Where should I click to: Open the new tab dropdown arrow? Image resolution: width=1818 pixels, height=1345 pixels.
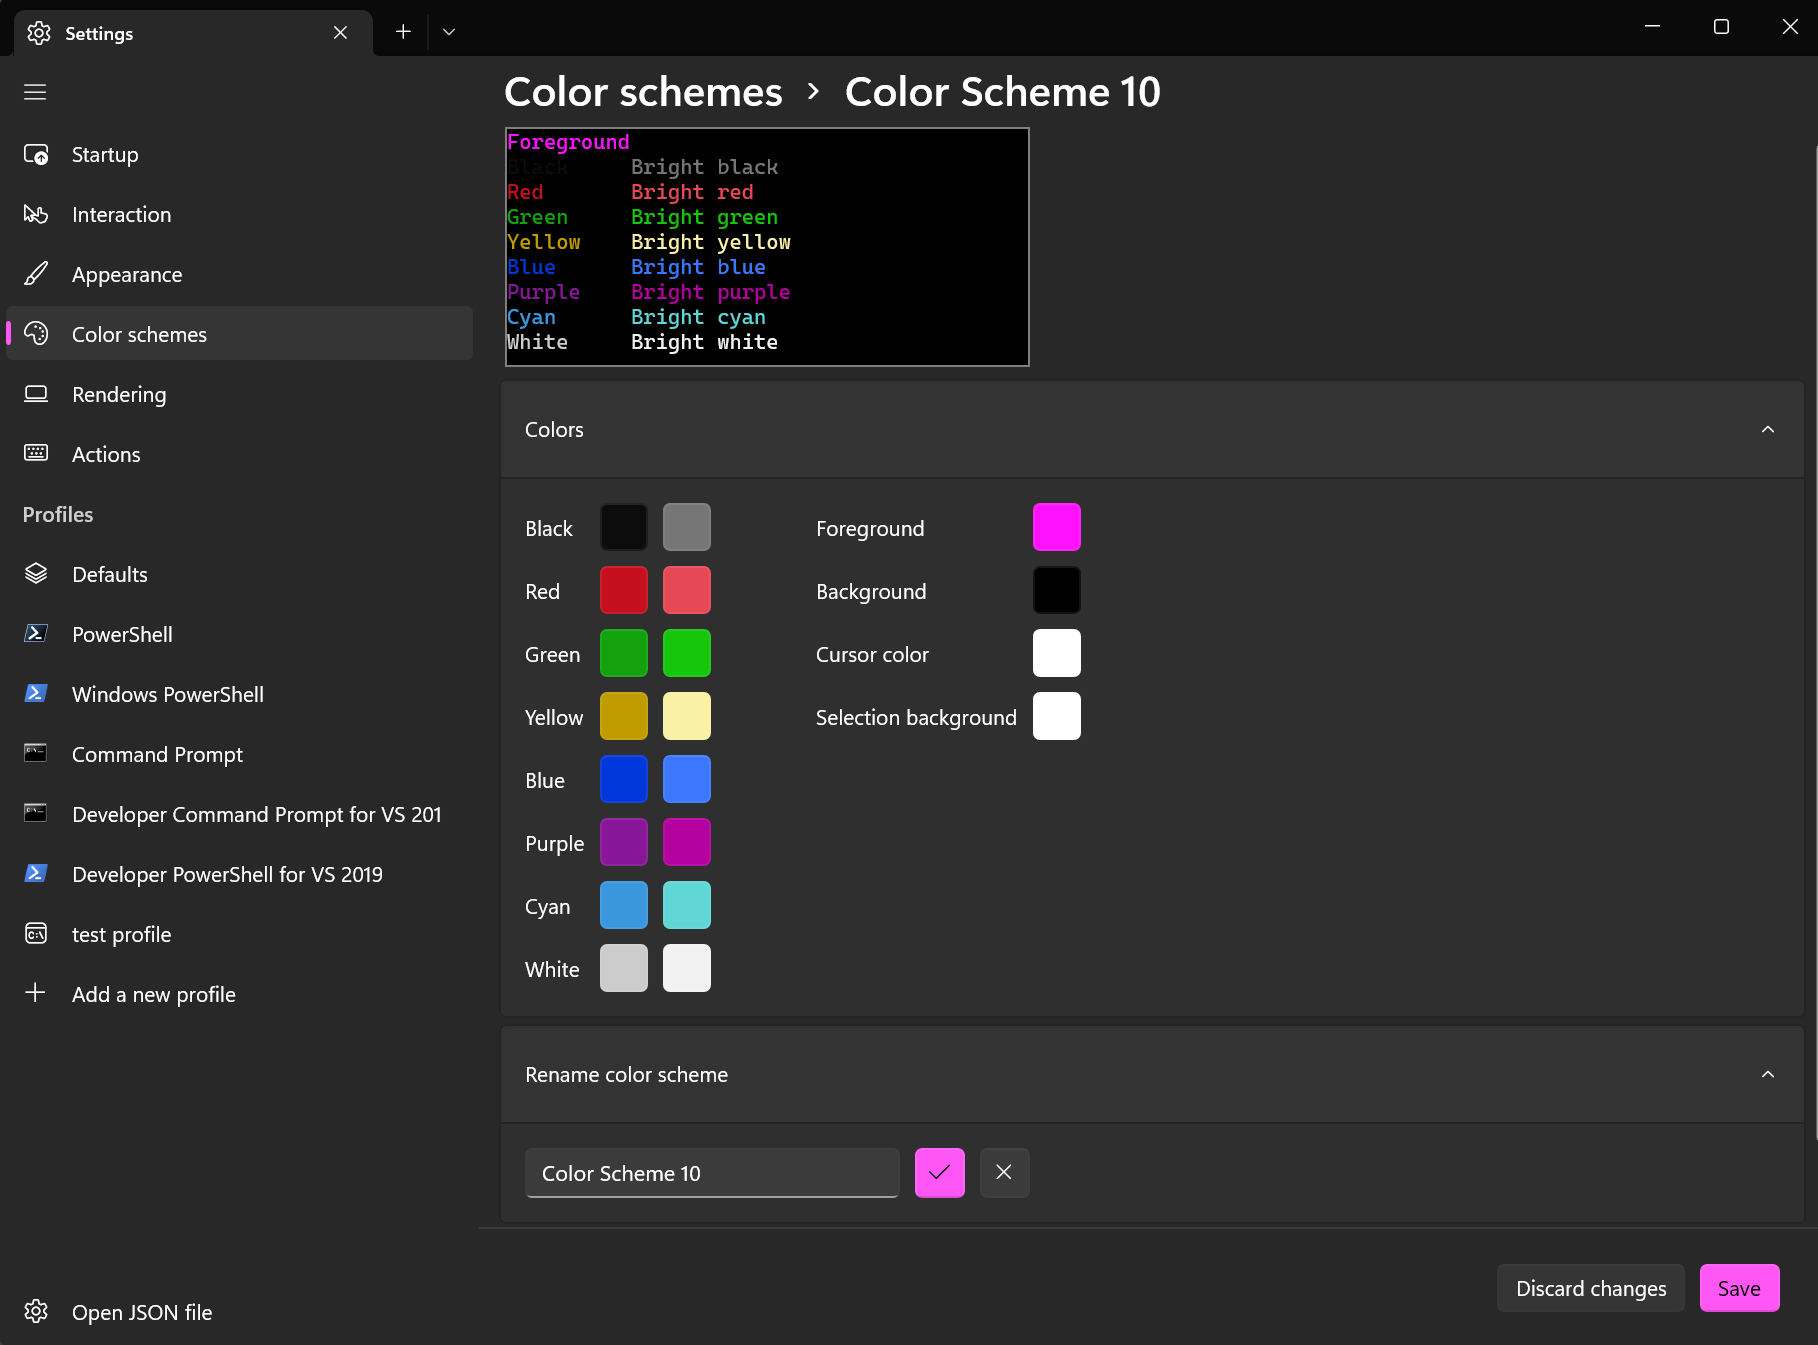coord(449,32)
